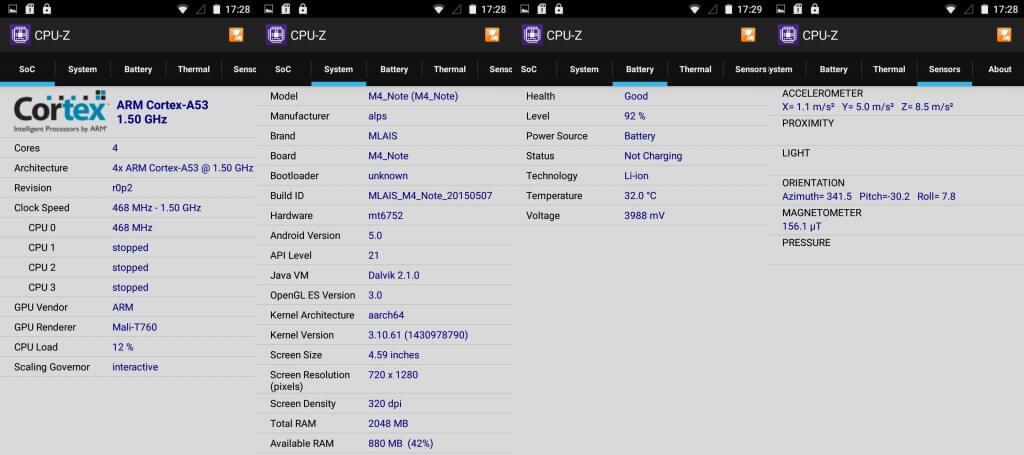Open the orange trophy icon on the SoC screen
Screen dimensions: 1024x455
point(236,35)
